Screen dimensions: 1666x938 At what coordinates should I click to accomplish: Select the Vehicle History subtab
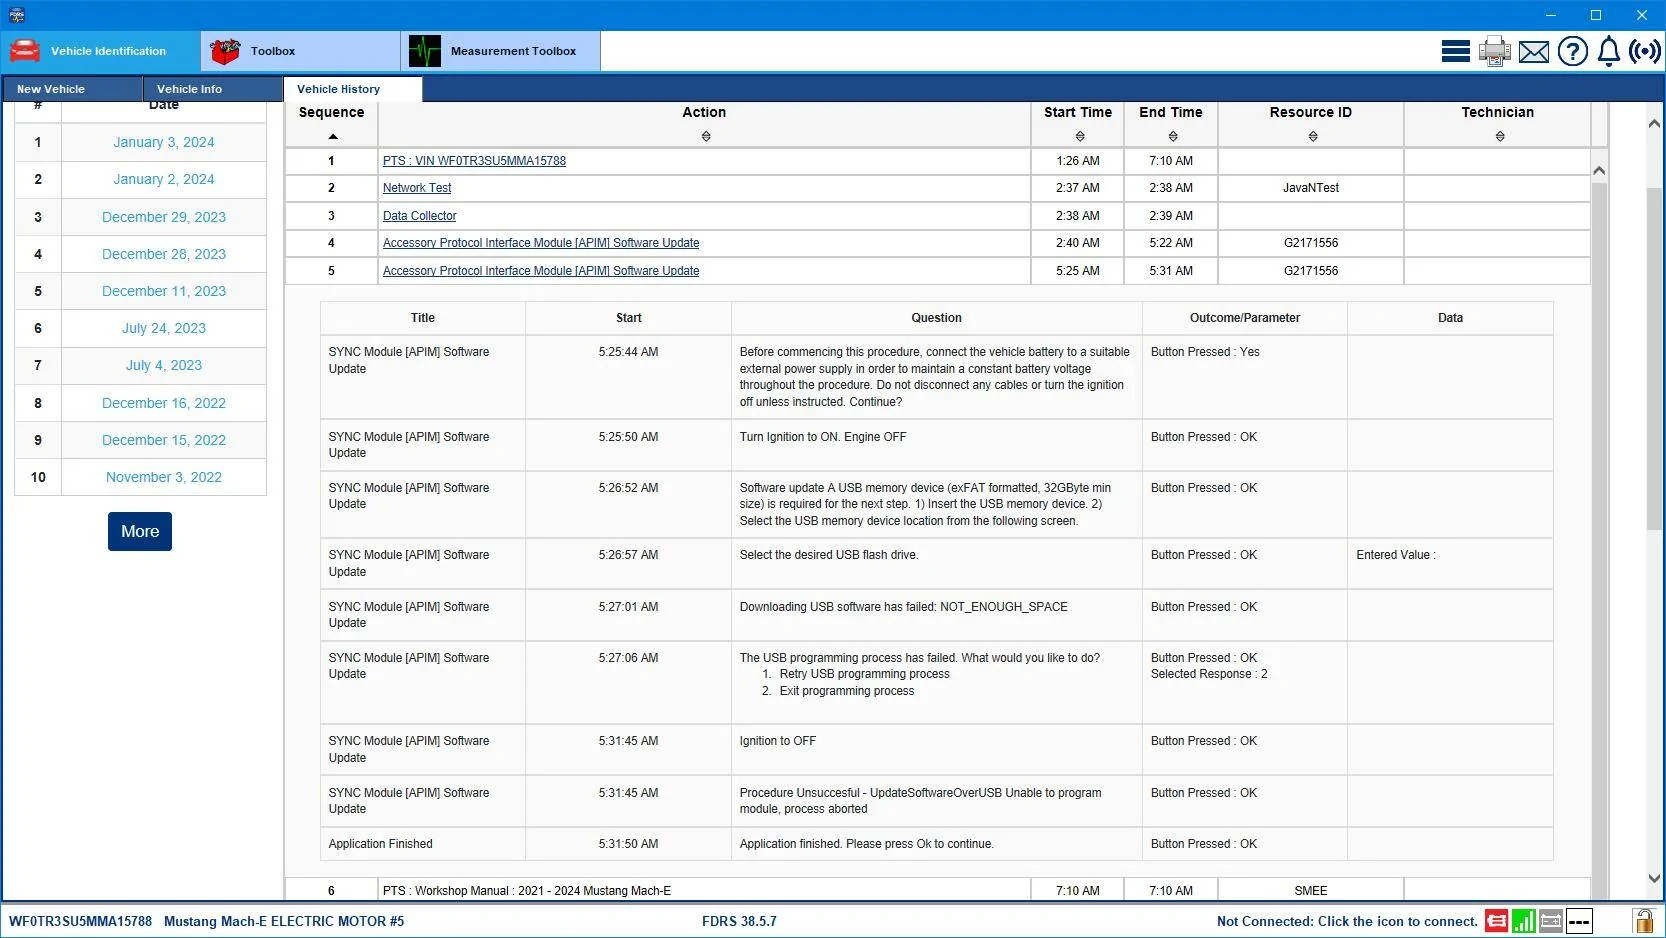353,89
